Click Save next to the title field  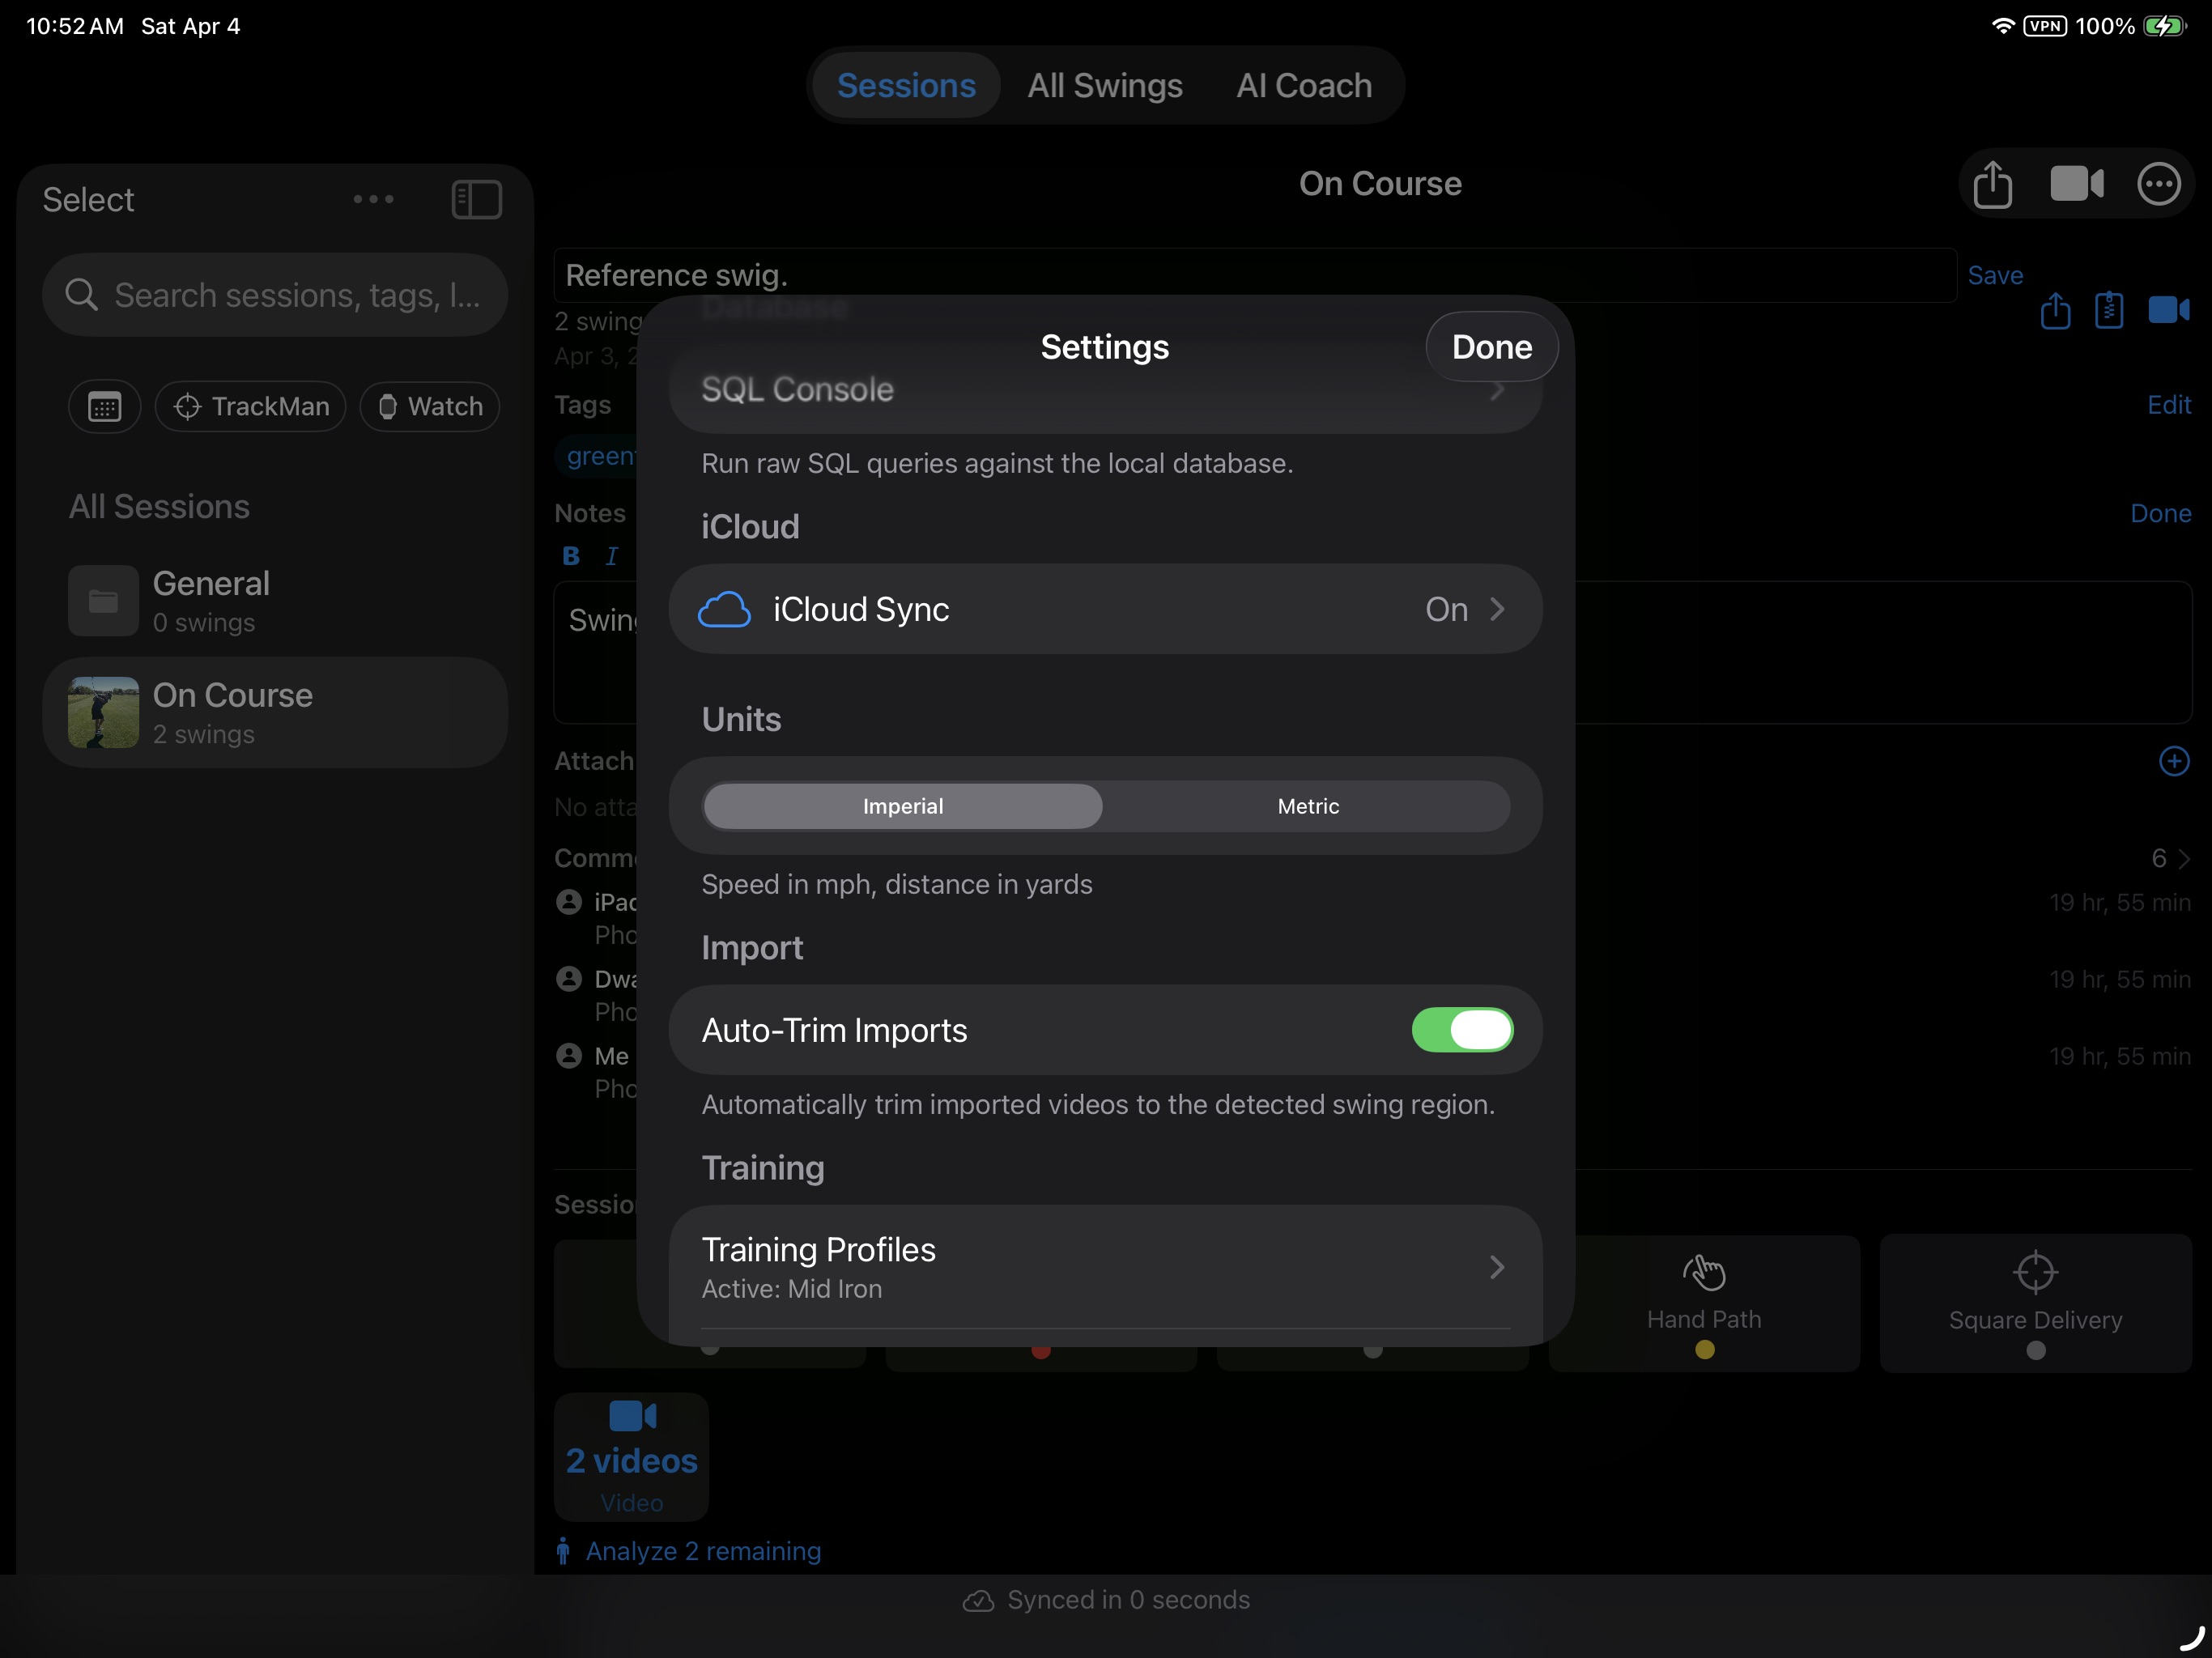[1995, 275]
